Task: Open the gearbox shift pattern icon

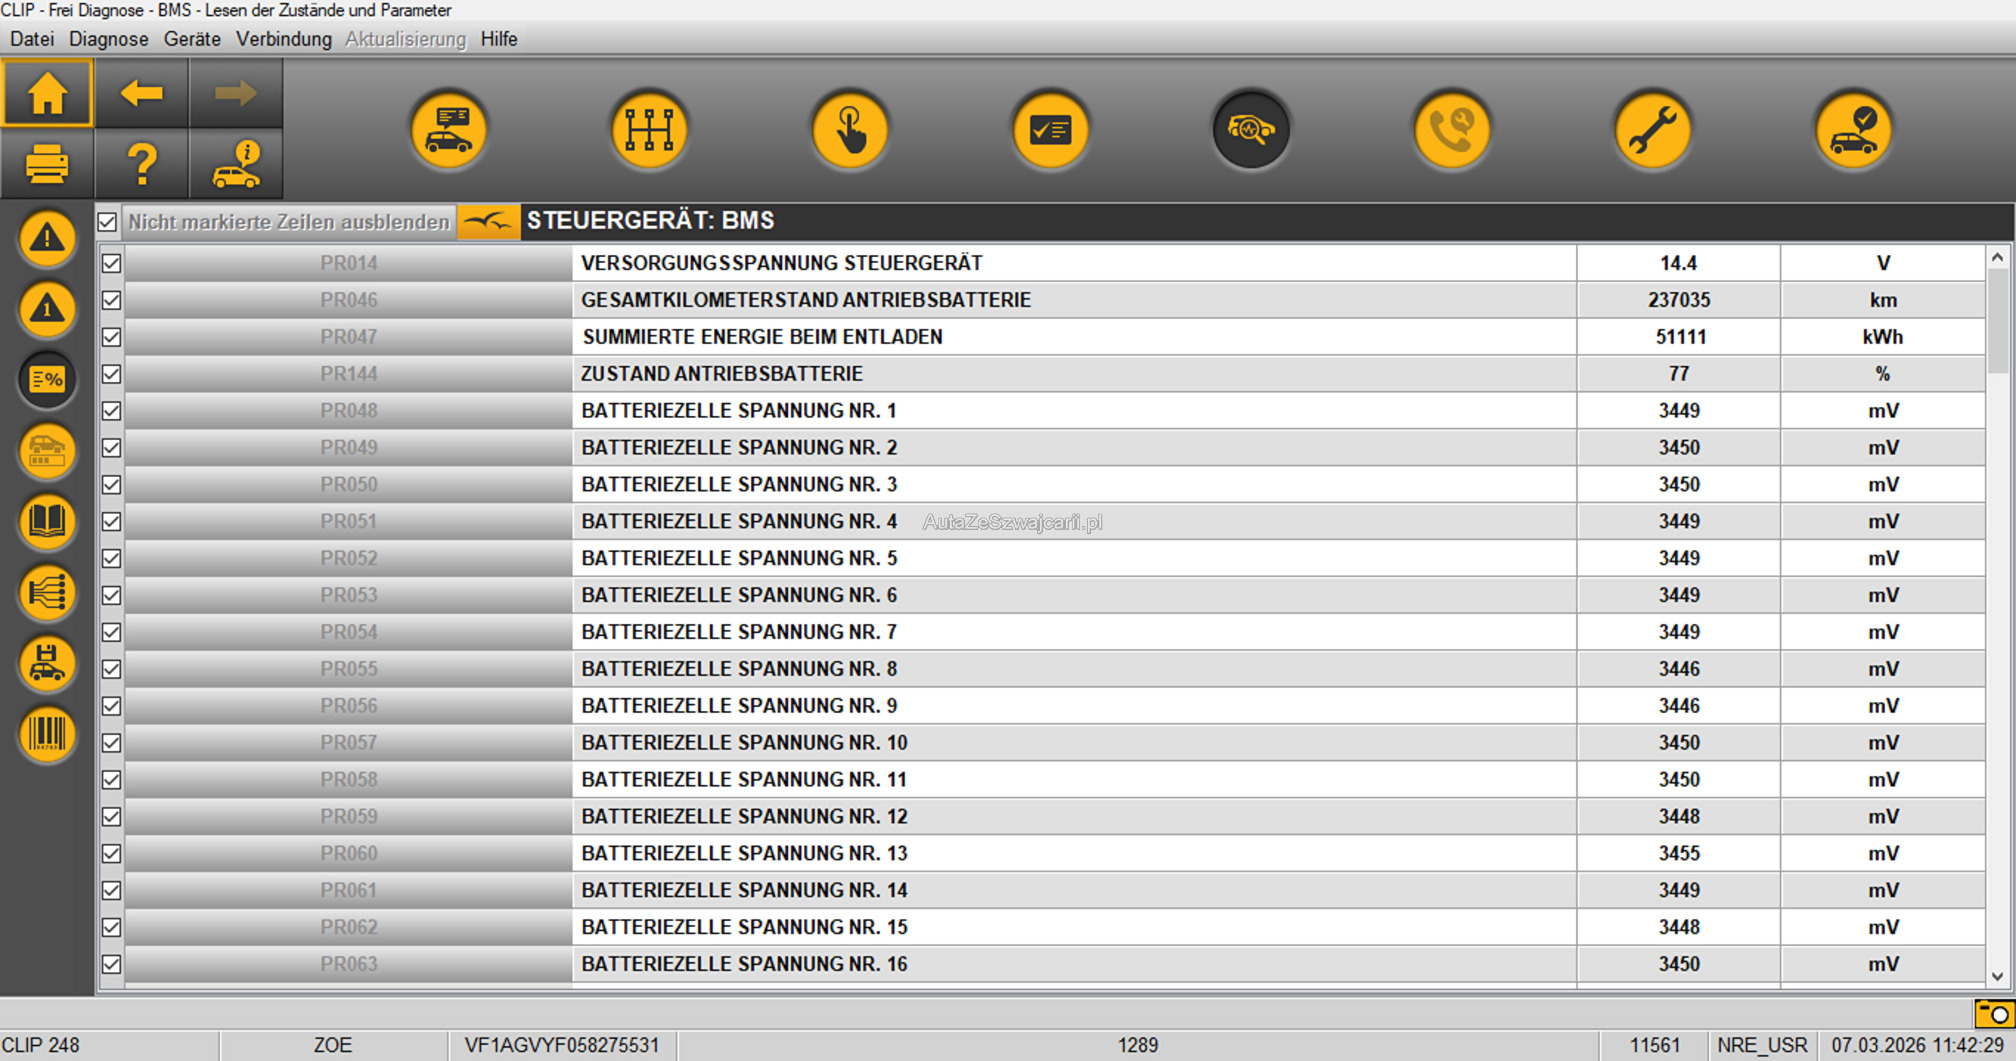Action: 649,130
